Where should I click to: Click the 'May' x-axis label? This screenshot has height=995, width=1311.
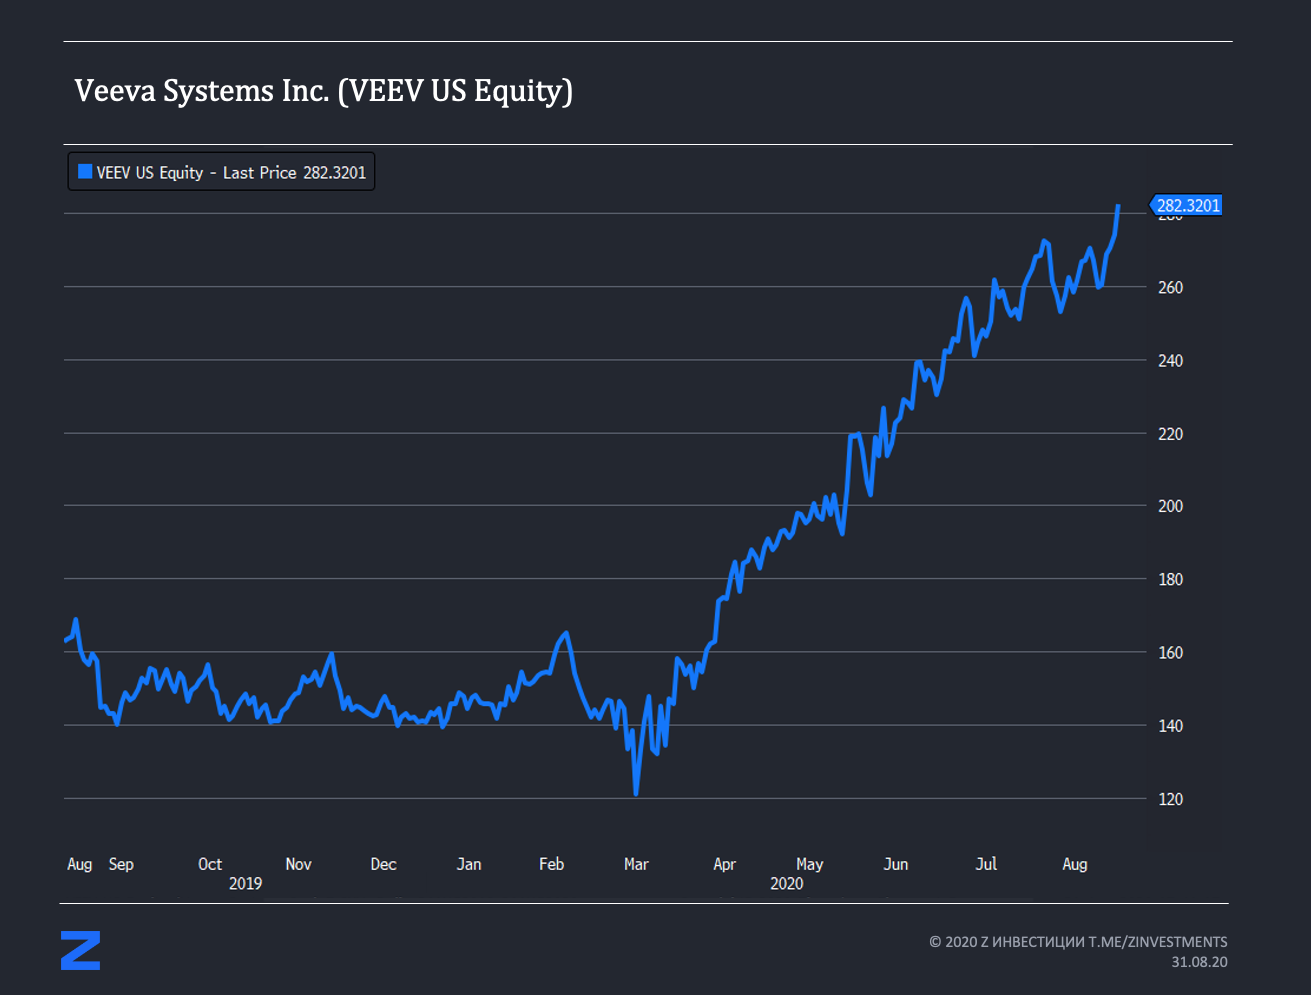click(810, 864)
